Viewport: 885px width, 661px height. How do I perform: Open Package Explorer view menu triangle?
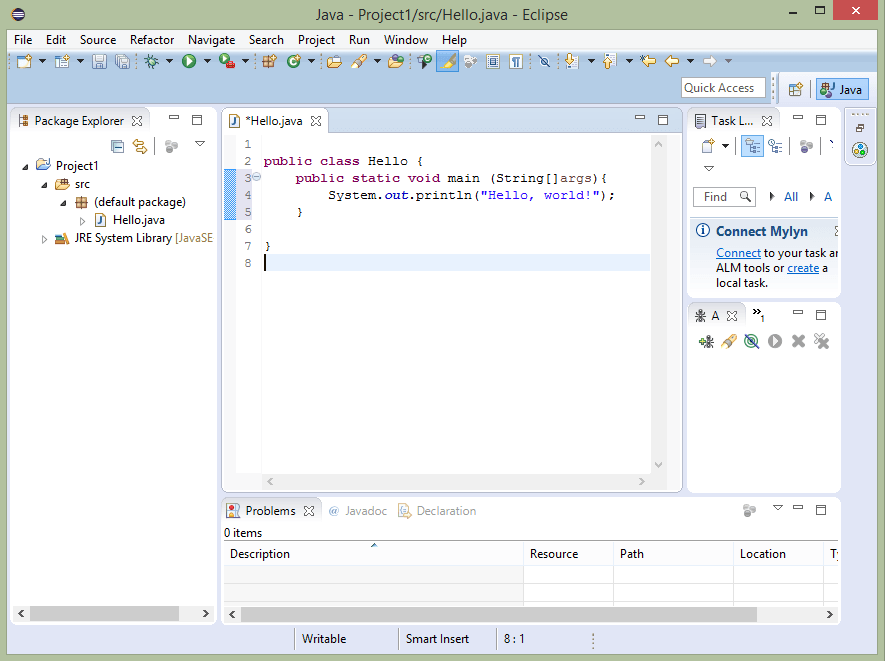[x=199, y=145]
